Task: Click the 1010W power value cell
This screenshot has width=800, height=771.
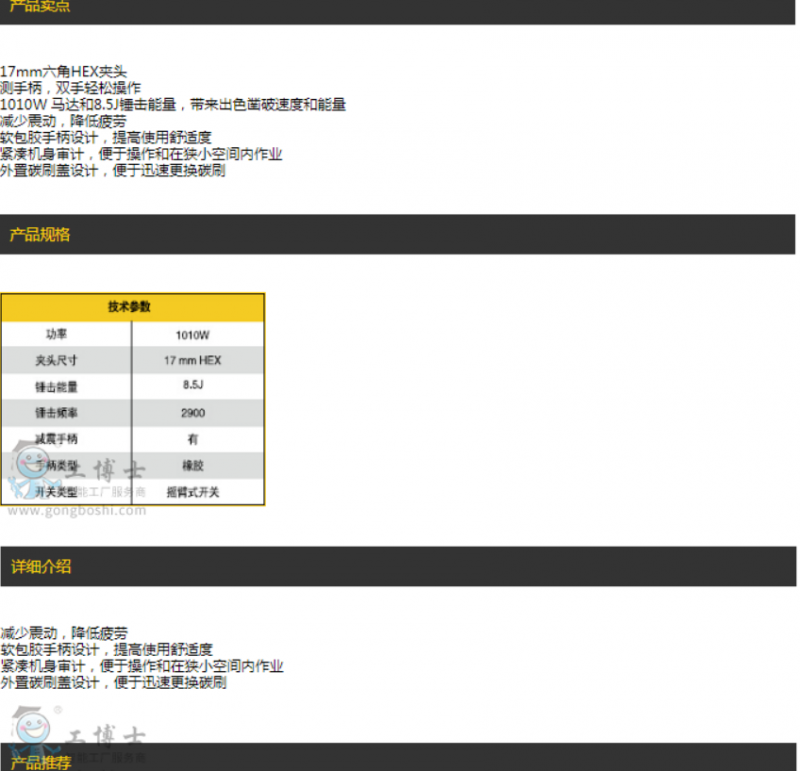Action: [192, 335]
